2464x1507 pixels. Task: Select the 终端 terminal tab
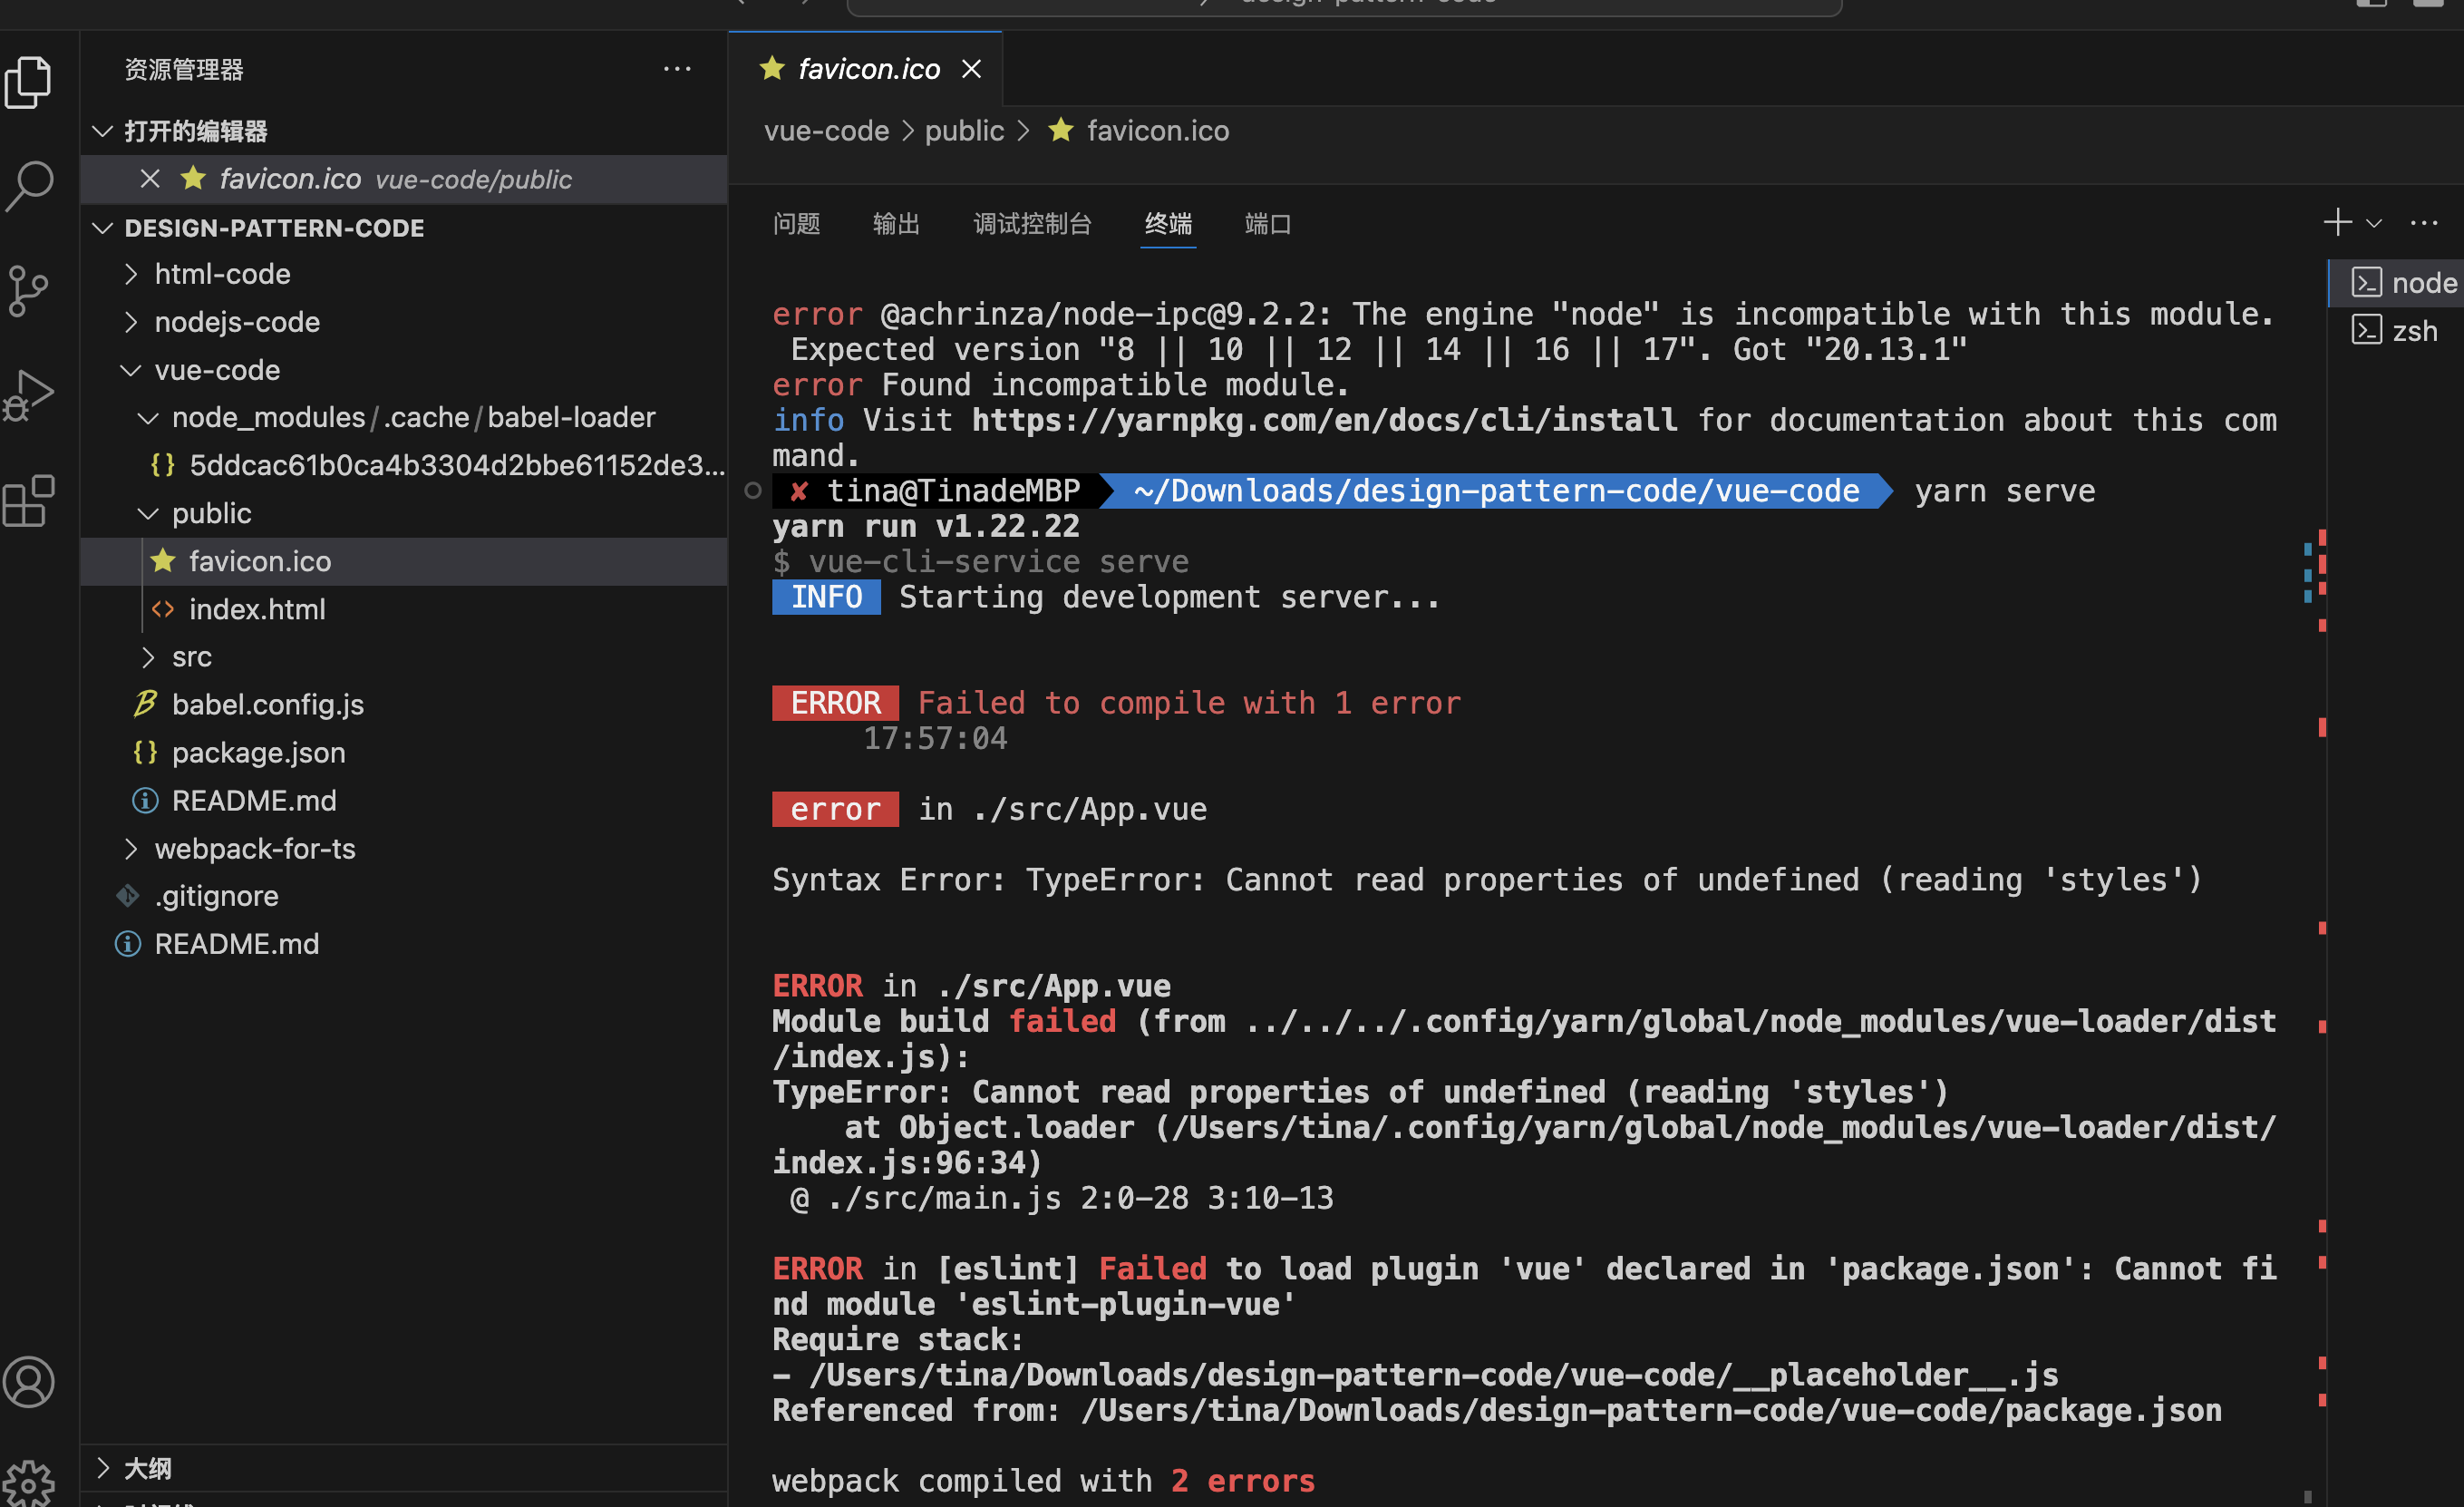[x=1168, y=223]
